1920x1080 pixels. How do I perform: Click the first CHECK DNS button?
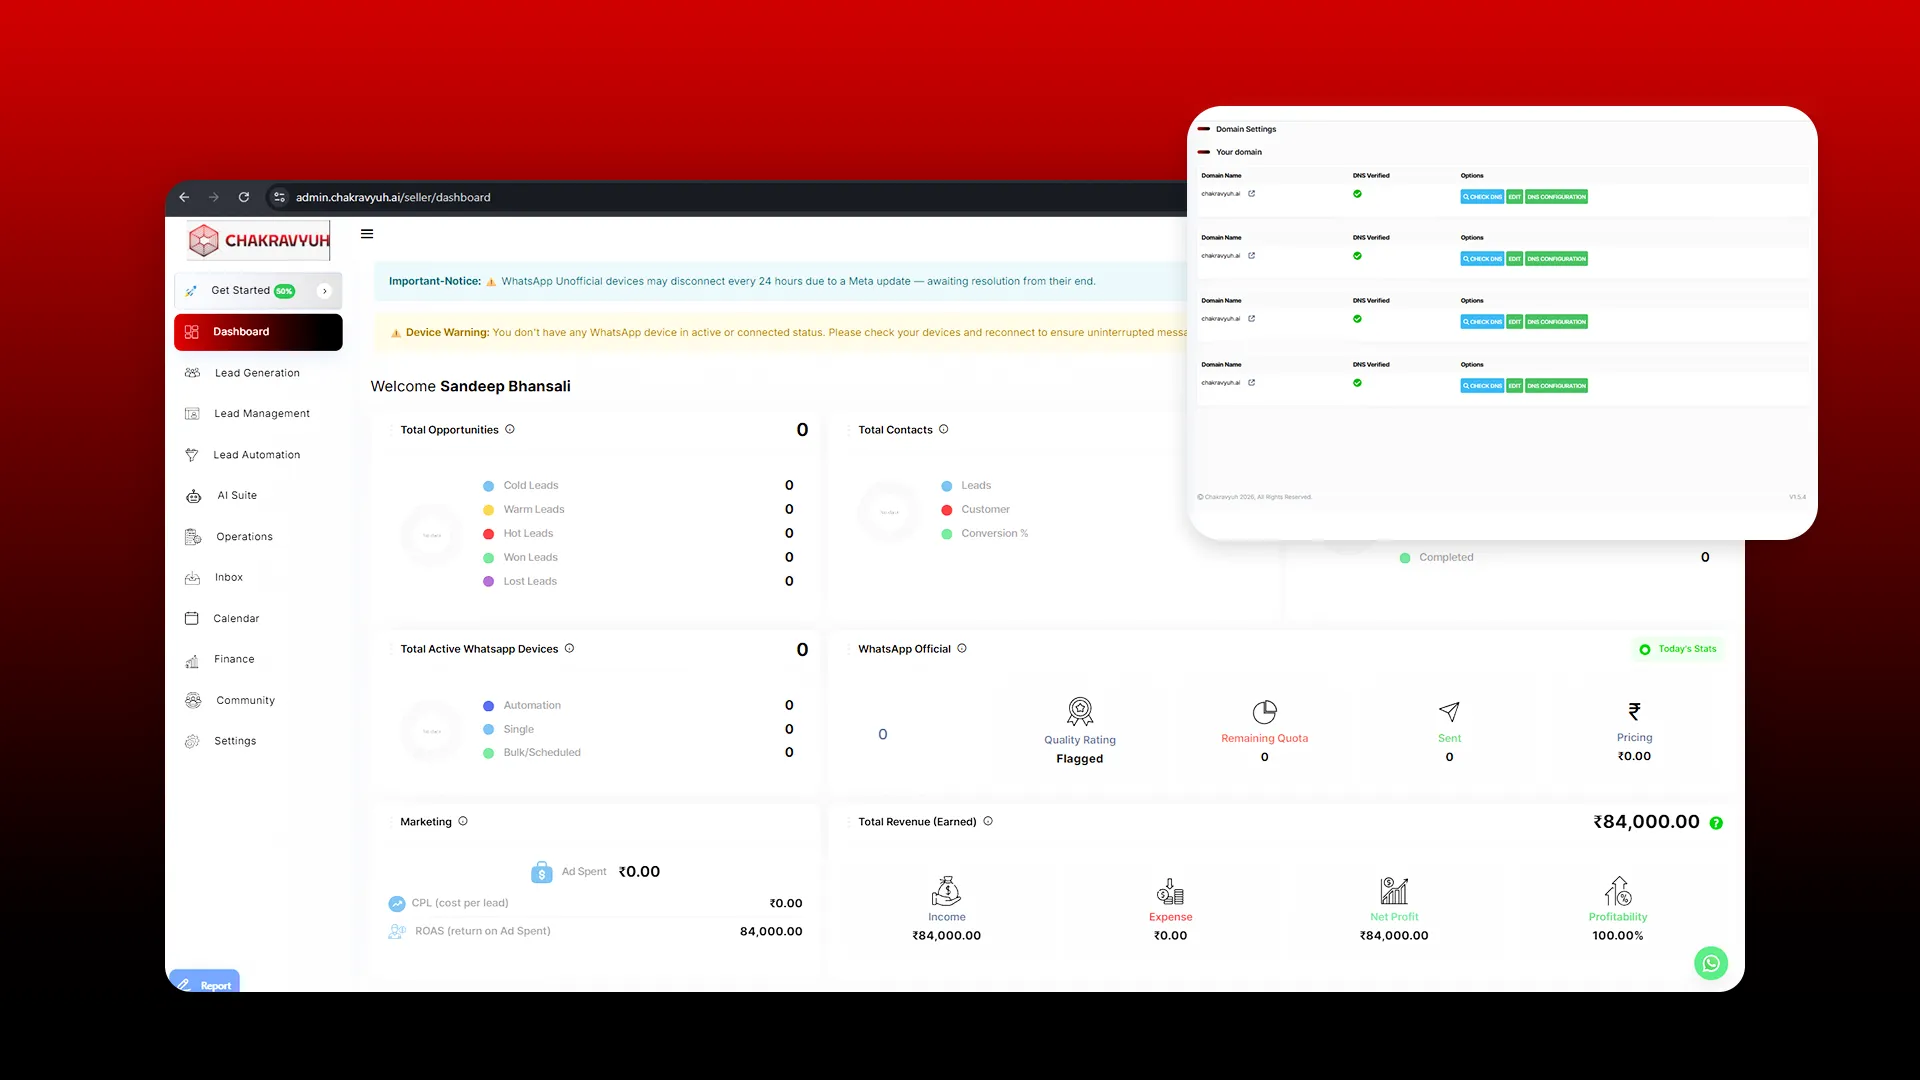(x=1482, y=197)
